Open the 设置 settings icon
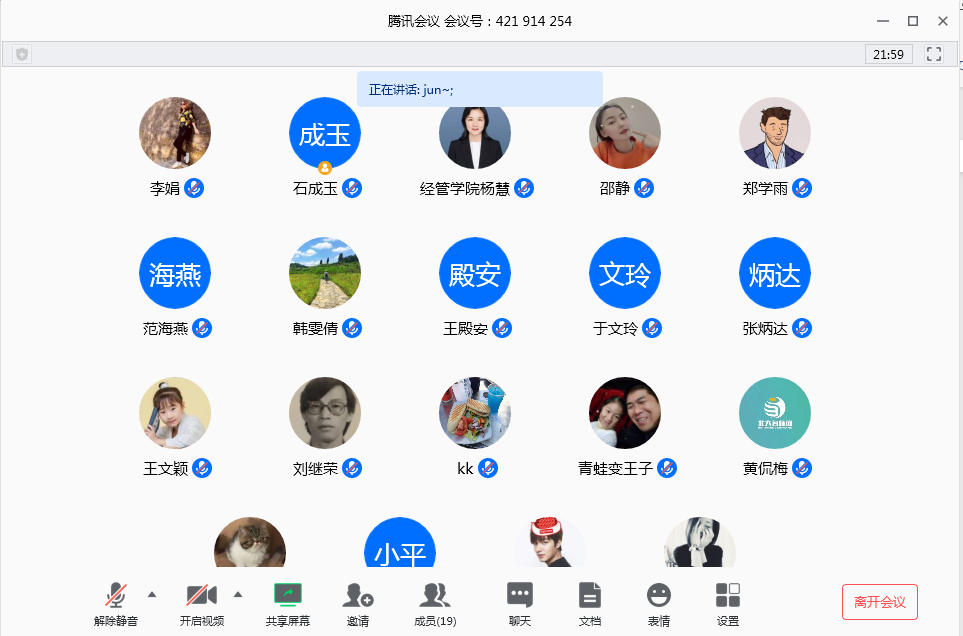 pyautogui.click(x=728, y=604)
